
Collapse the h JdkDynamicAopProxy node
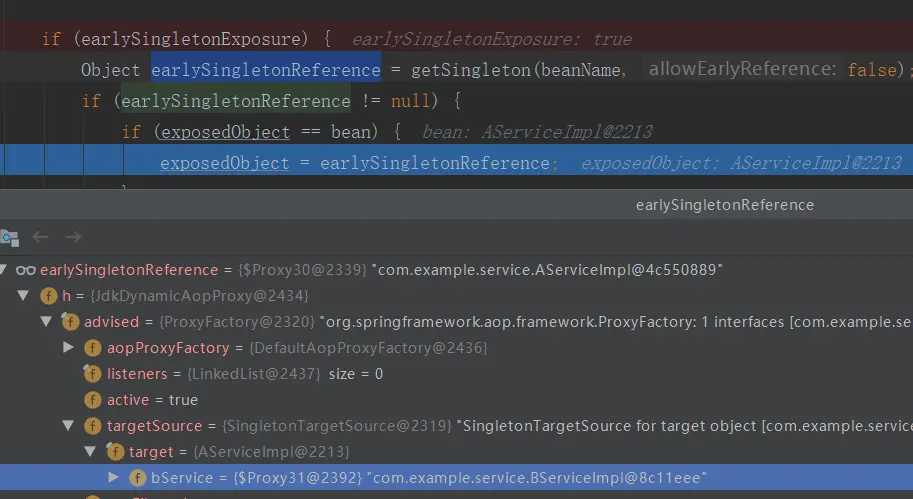(x=23, y=296)
